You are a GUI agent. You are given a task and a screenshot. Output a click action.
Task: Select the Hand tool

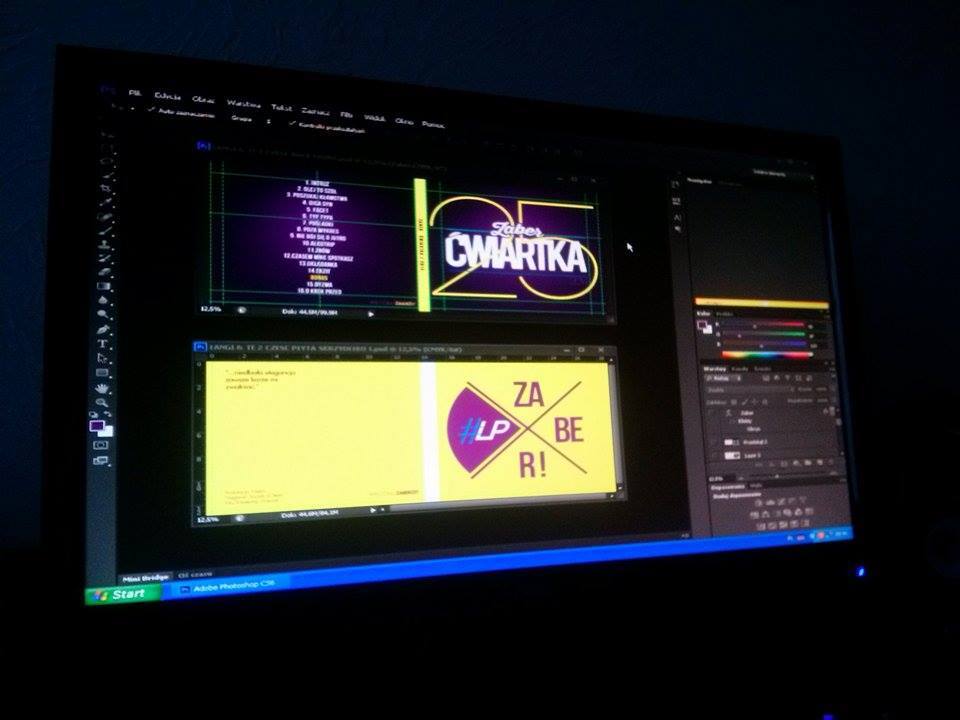pos(102,388)
